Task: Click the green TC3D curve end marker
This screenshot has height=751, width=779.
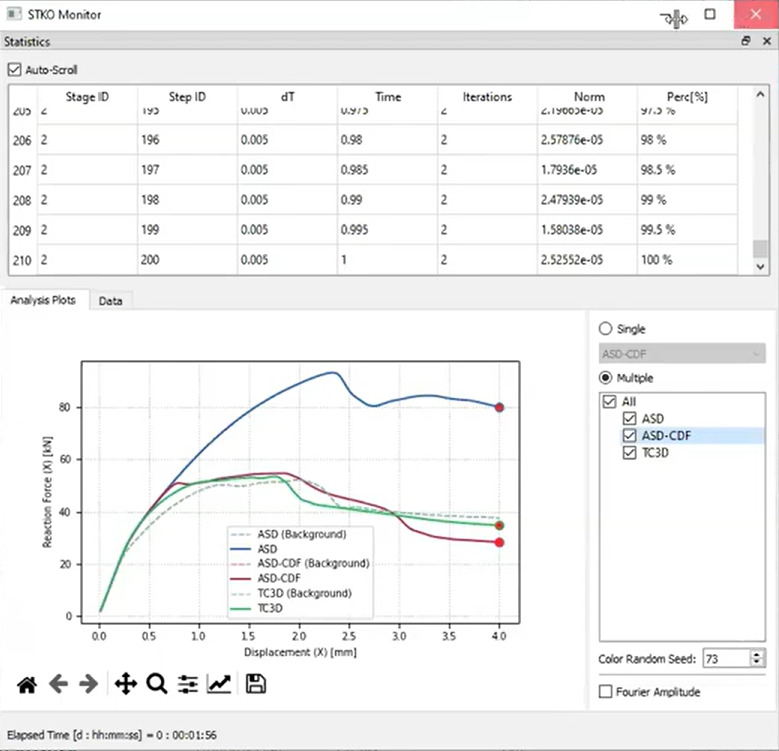Action: (x=499, y=526)
